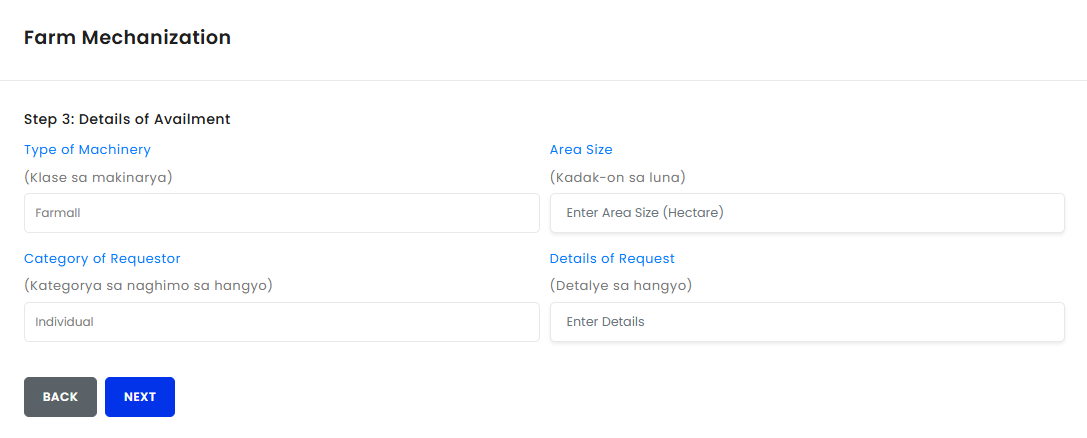Focus the Enter Details input box
The height and width of the screenshot is (438, 1087).
[x=807, y=322]
